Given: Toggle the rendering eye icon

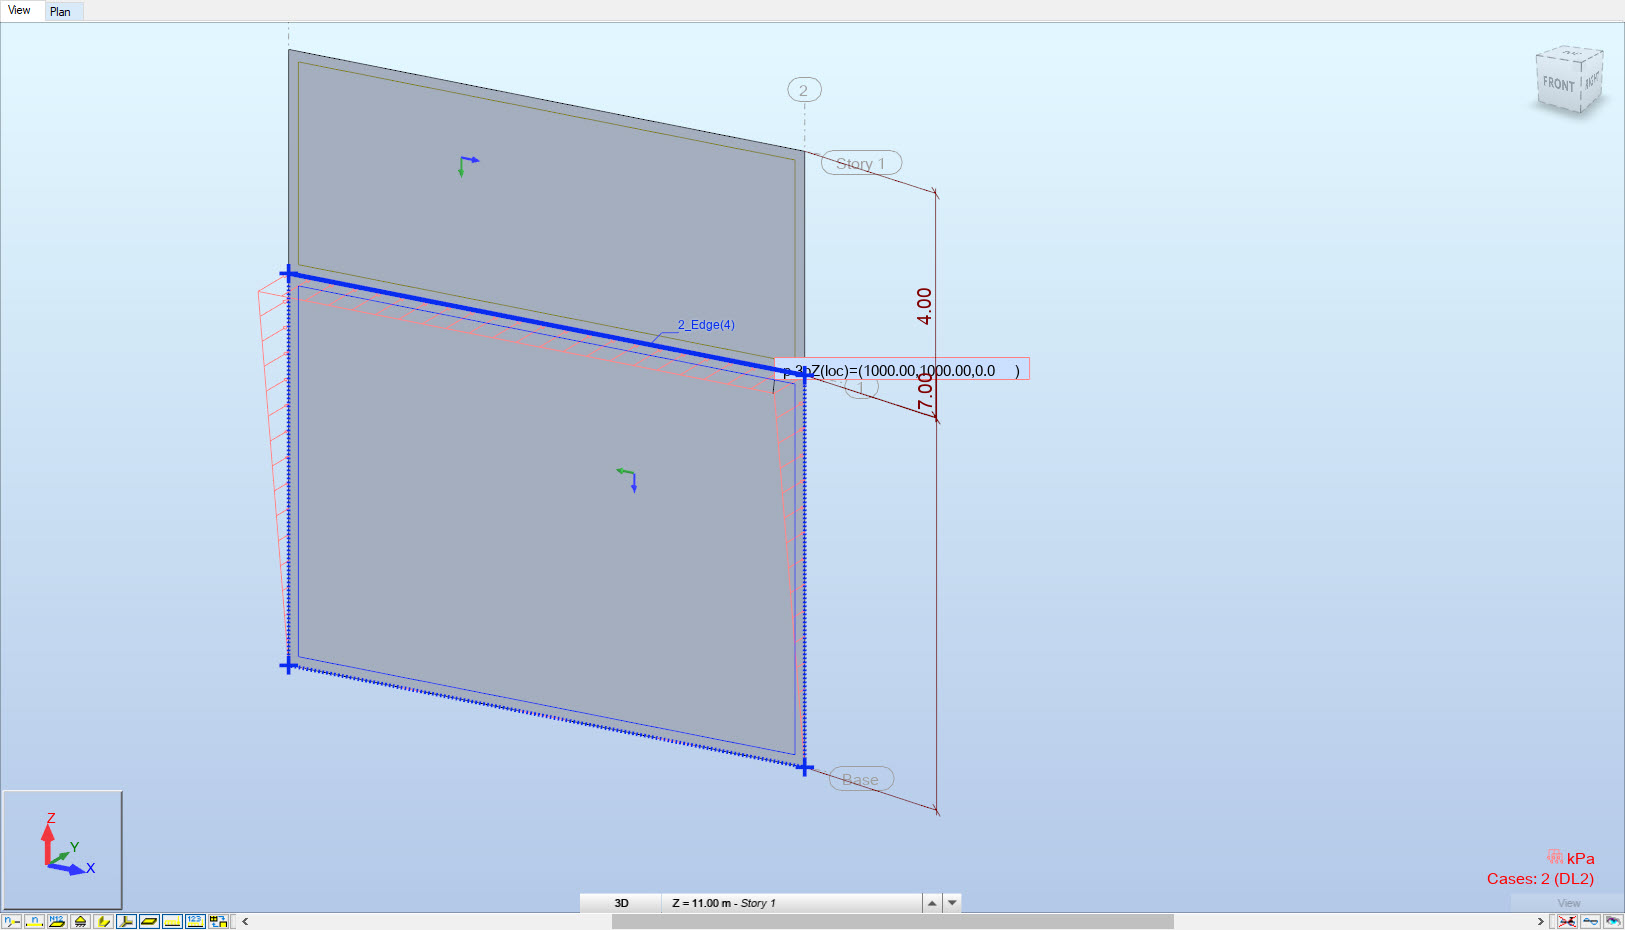Looking at the screenshot, I should [1613, 921].
